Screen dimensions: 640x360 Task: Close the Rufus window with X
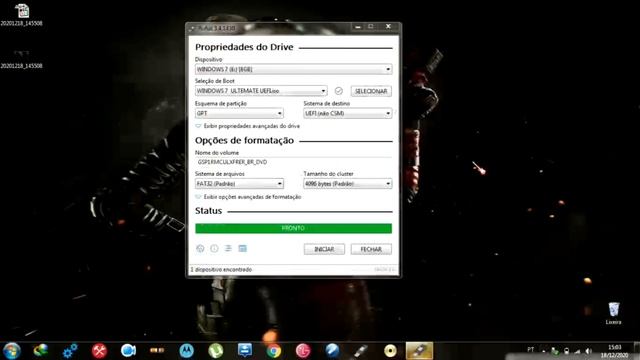(x=388, y=27)
